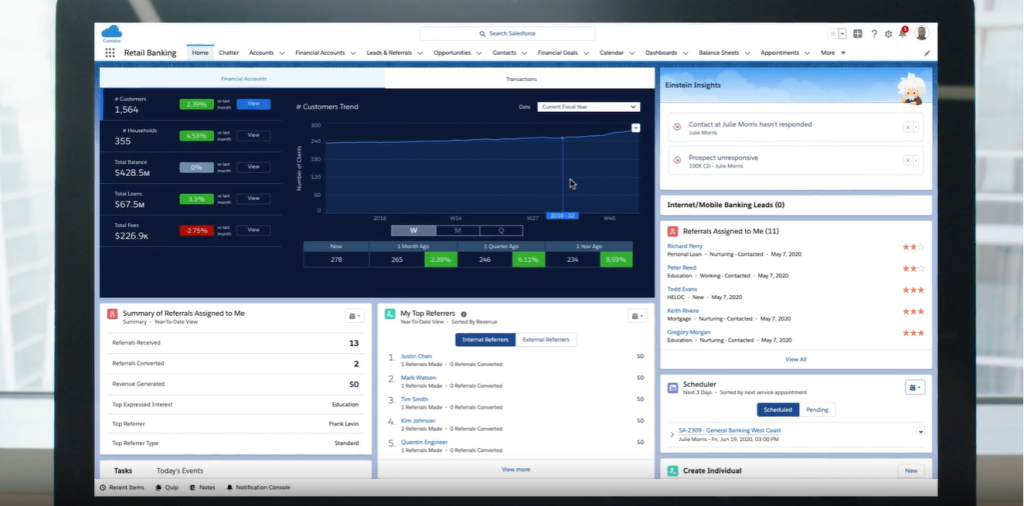Select the Financial Accounts dashboard tab
Viewport: 1024px width, 506px height.
[x=243, y=79]
